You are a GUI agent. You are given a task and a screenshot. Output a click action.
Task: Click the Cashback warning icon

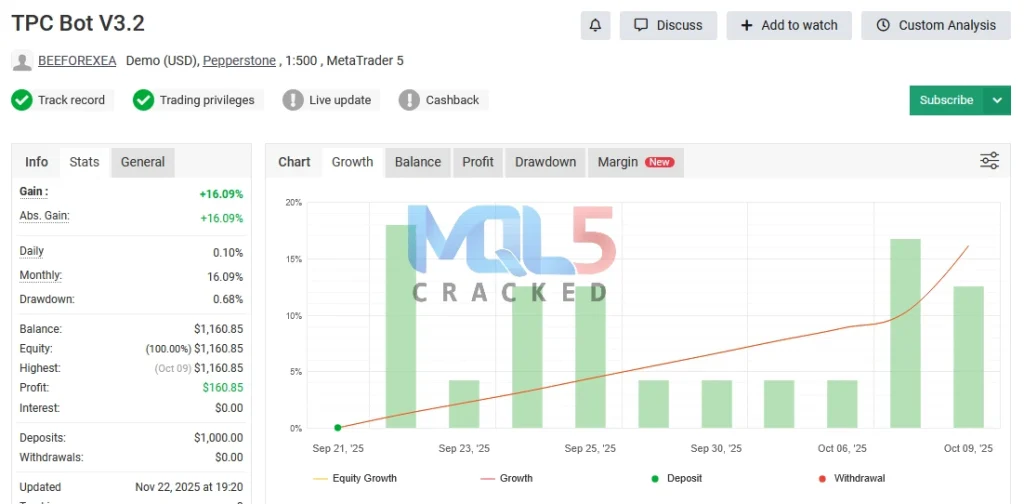point(409,100)
